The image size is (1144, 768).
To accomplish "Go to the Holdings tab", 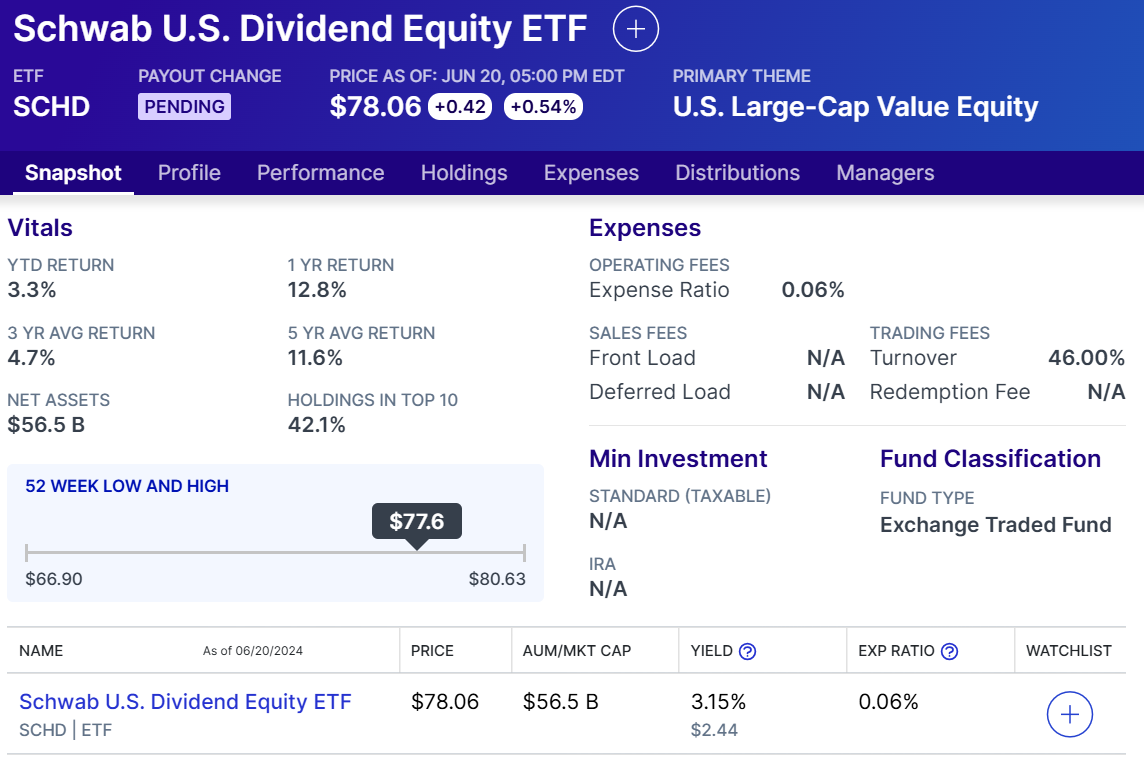I will [x=464, y=173].
